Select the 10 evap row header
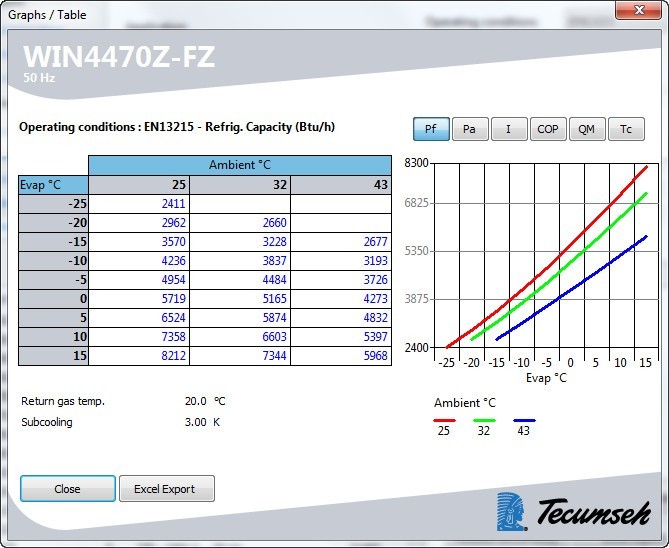Image resolution: width=669 pixels, height=548 pixels. click(53, 337)
